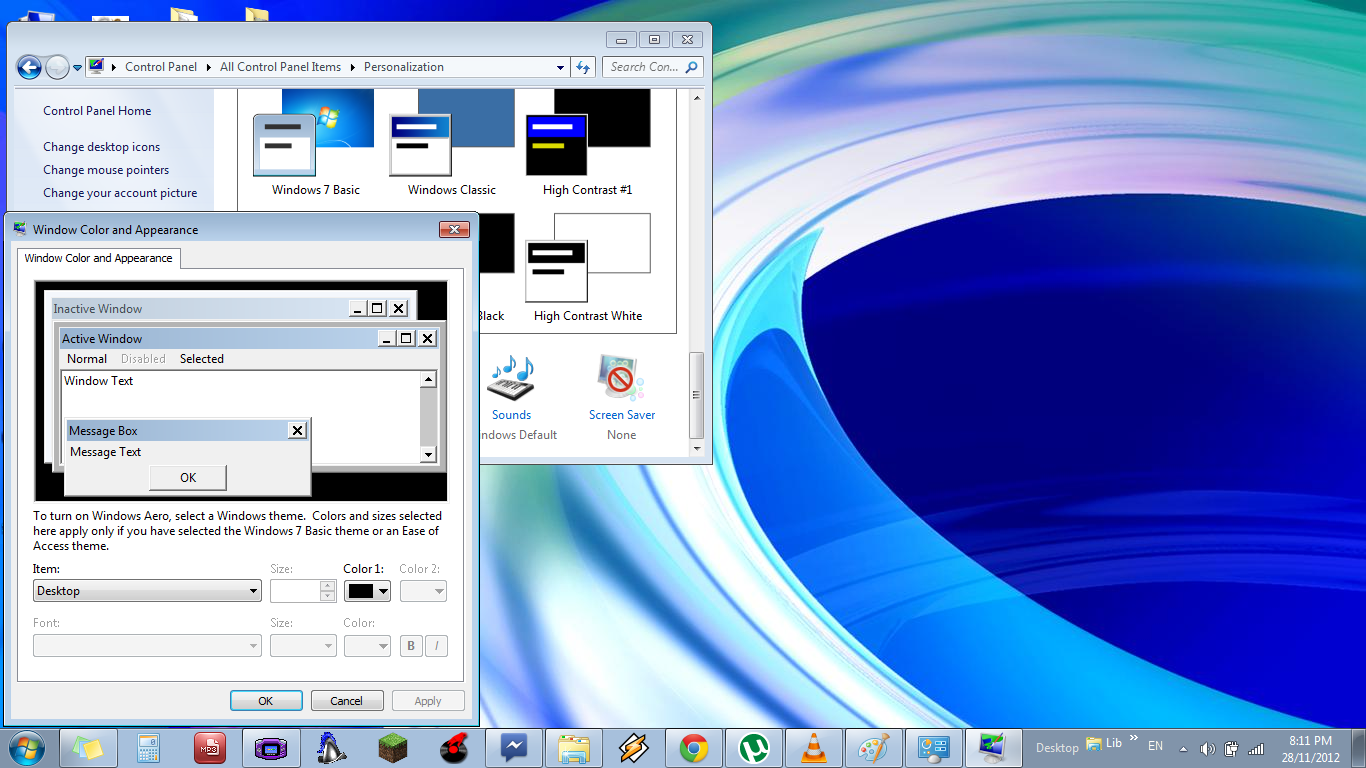Viewport: 1366px width, 768px height.
Task: Show hidden system tray icons
Action: pyautogui.click(x=1184, y=748)
